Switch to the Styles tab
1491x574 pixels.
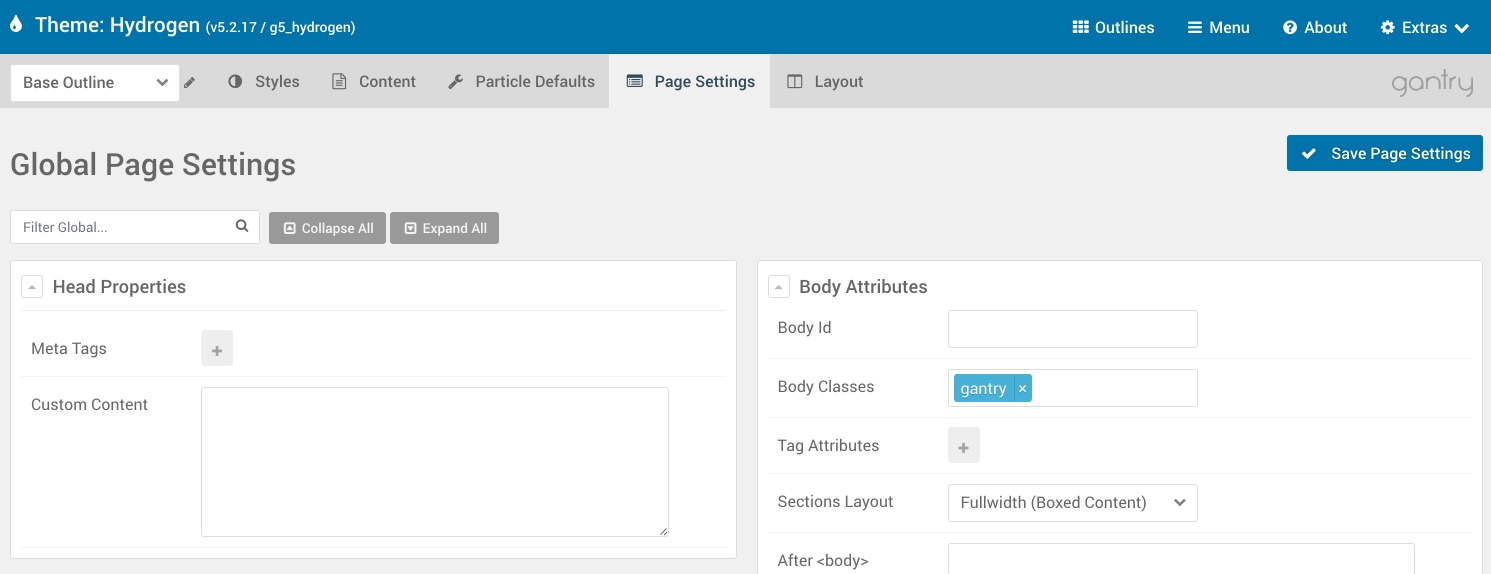tap(264, 82)
